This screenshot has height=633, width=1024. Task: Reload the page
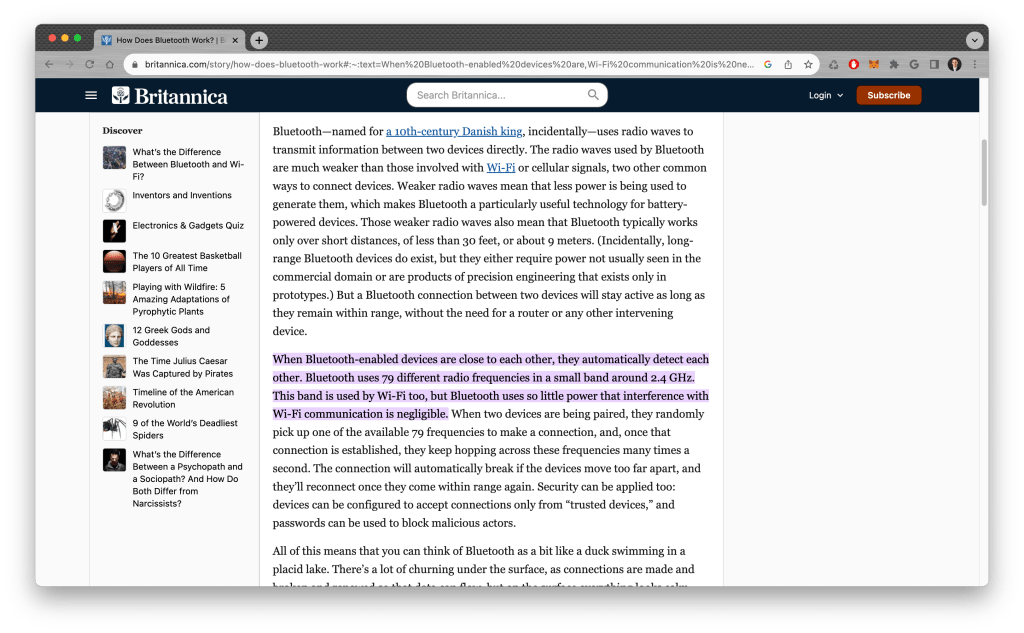point(90,64)
